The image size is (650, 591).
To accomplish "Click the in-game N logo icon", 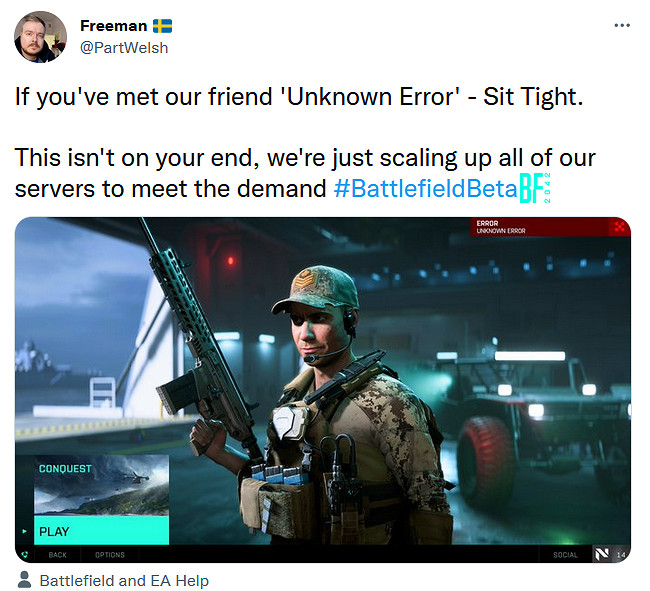I will pos(601,554).
